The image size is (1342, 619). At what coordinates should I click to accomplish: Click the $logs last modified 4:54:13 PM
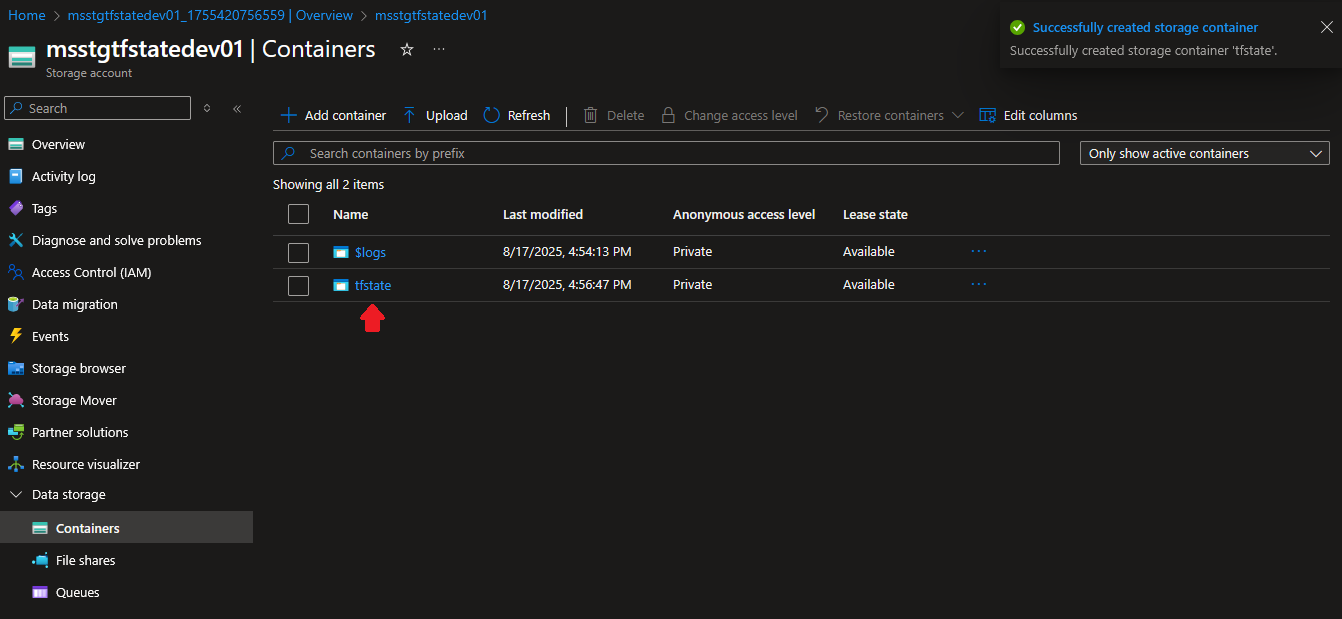coord(567,252)
